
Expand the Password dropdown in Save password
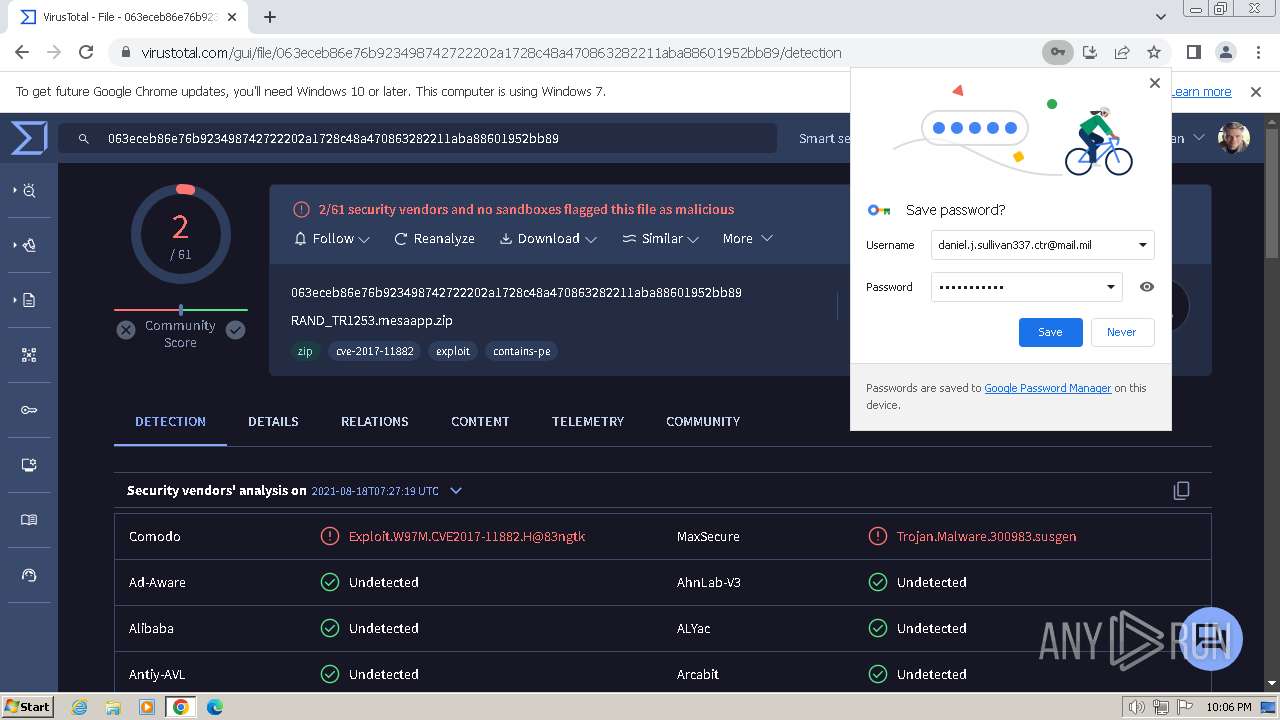click(x=1110, y=287)
